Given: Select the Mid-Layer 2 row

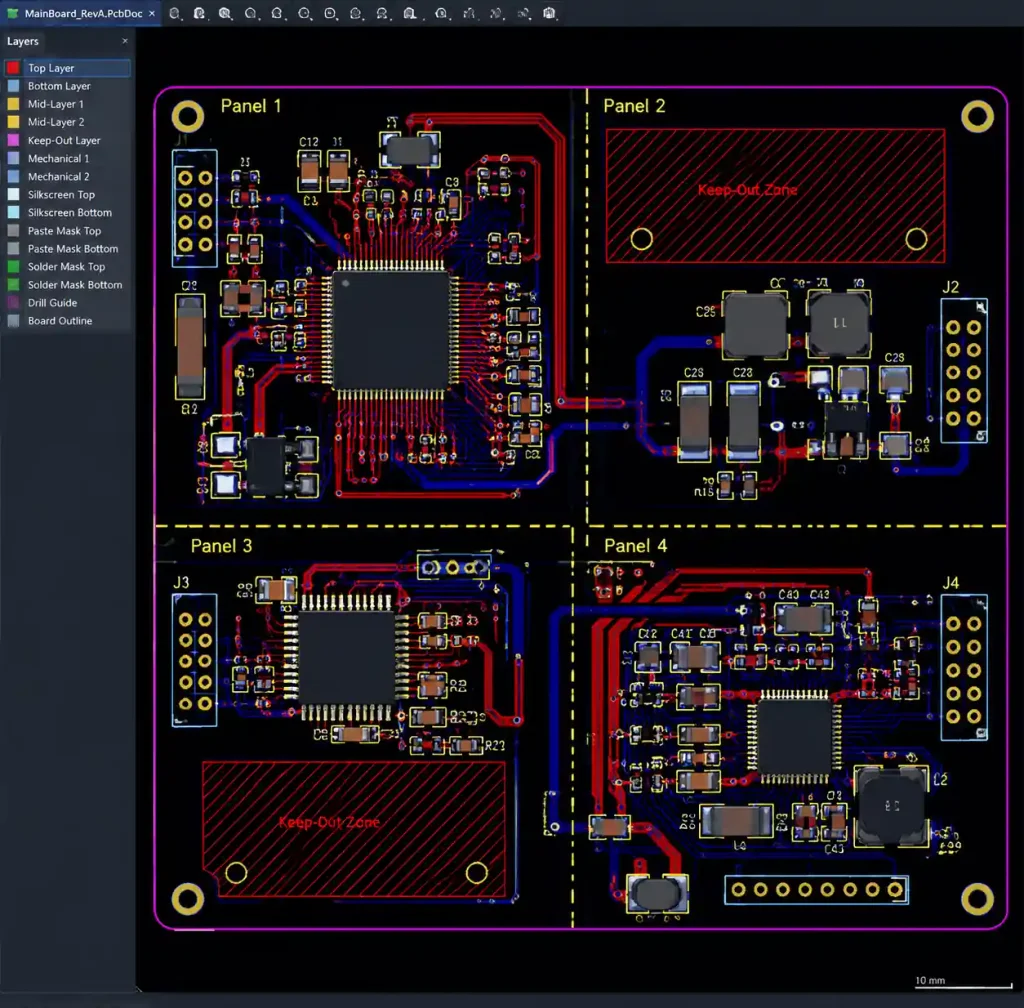Looking at the screenshot, I should point(67,122).
